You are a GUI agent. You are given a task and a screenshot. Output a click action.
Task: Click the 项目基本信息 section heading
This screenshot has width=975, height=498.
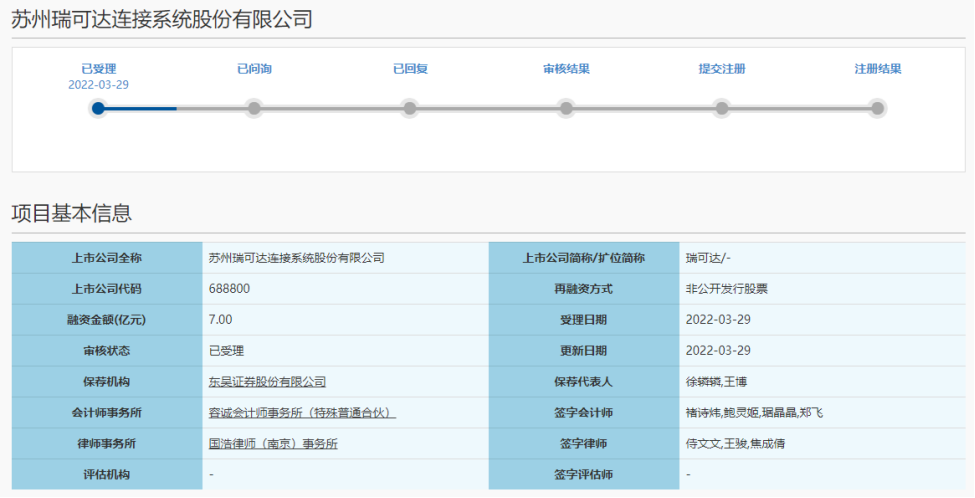point(72,213)
